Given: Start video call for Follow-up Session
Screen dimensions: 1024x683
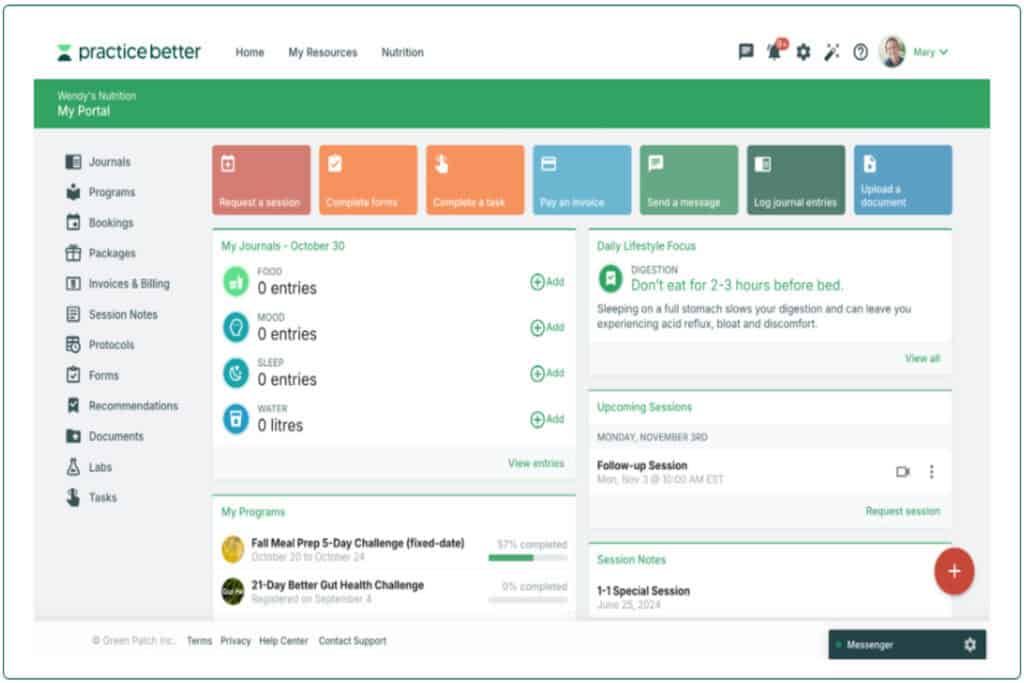Looking at the screenshot, I should tap(903, 471).
